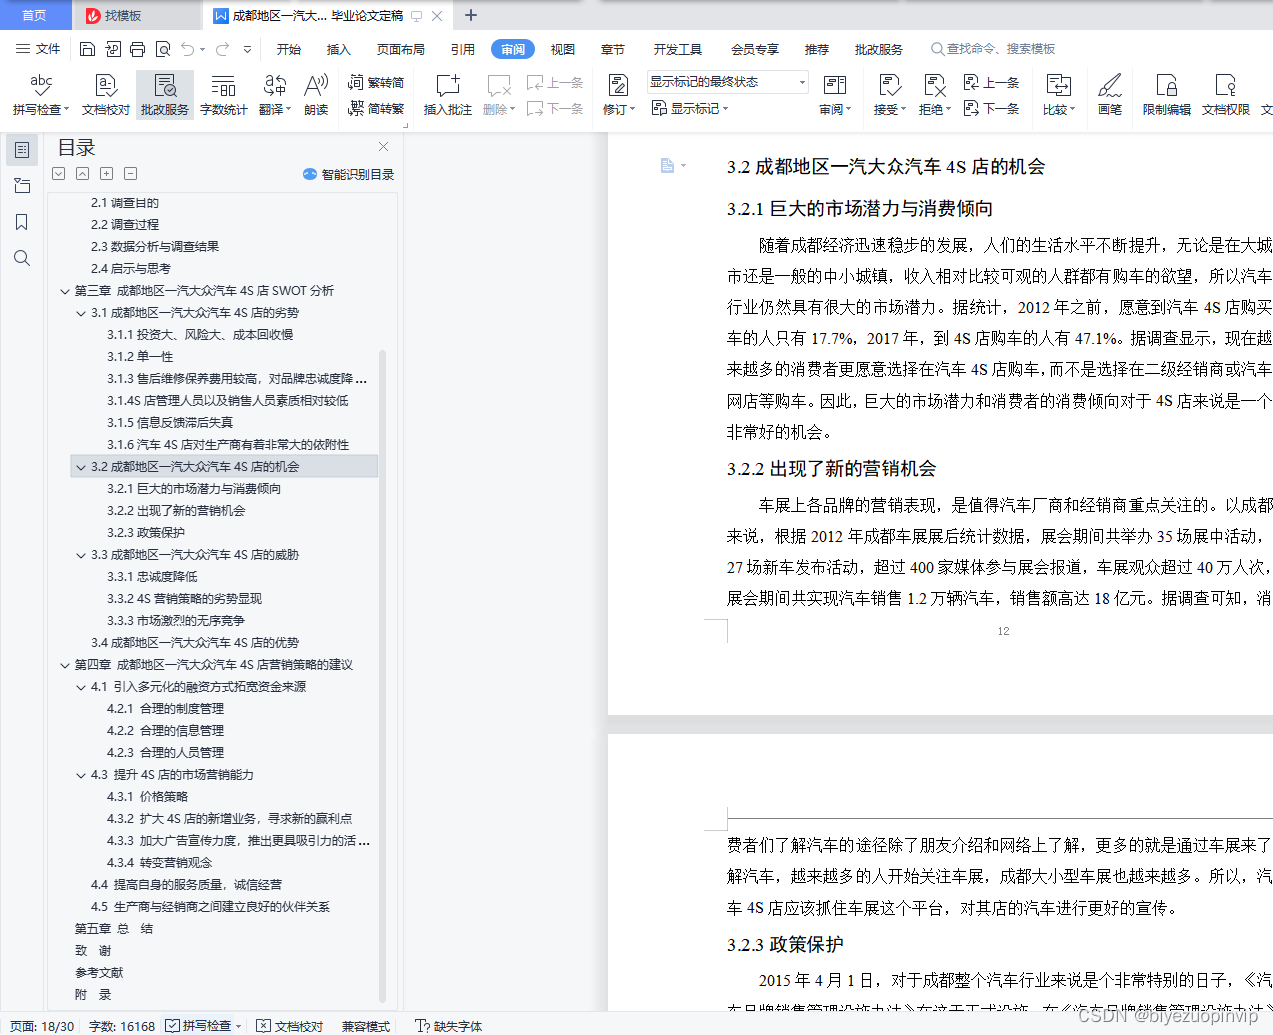Open the outline panel icon in left sidebar
The image size is (1273, 1035).
point(21,150)
